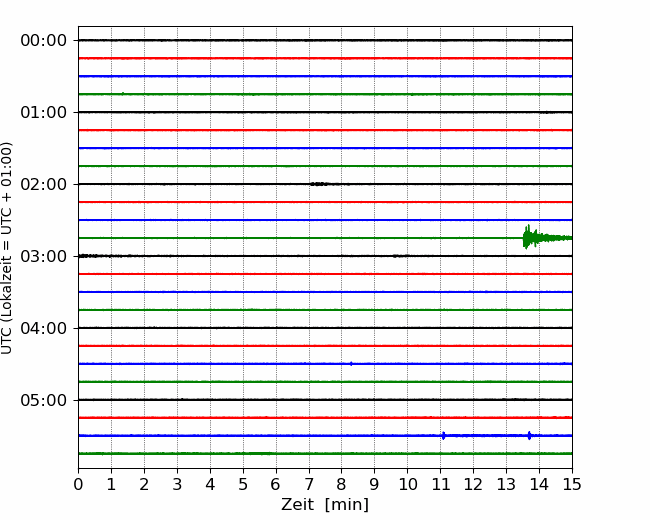Click the black disturbance near minute 10 on 03:00 trace

[400, 256]
